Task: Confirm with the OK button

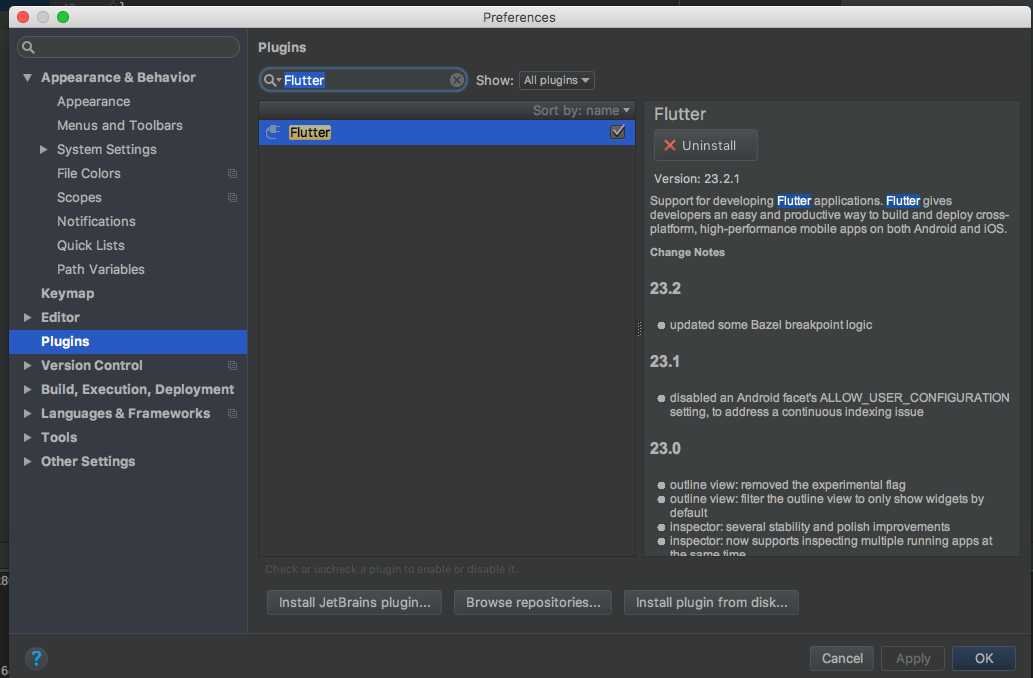Action: (x=984, y=658)
